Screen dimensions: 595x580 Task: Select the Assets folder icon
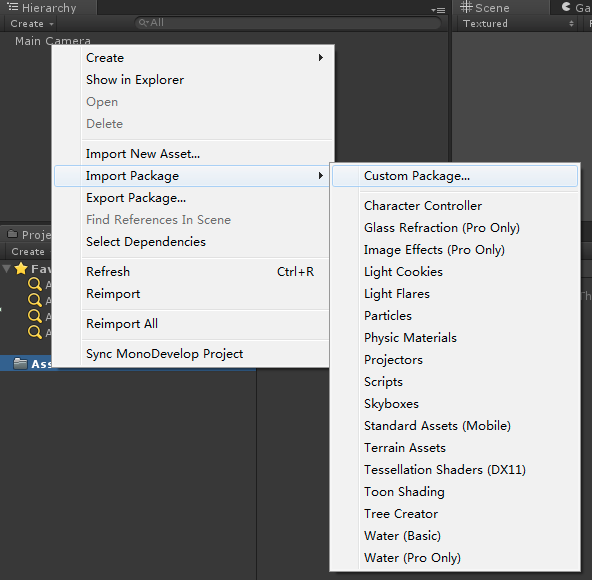coord(20,364)
